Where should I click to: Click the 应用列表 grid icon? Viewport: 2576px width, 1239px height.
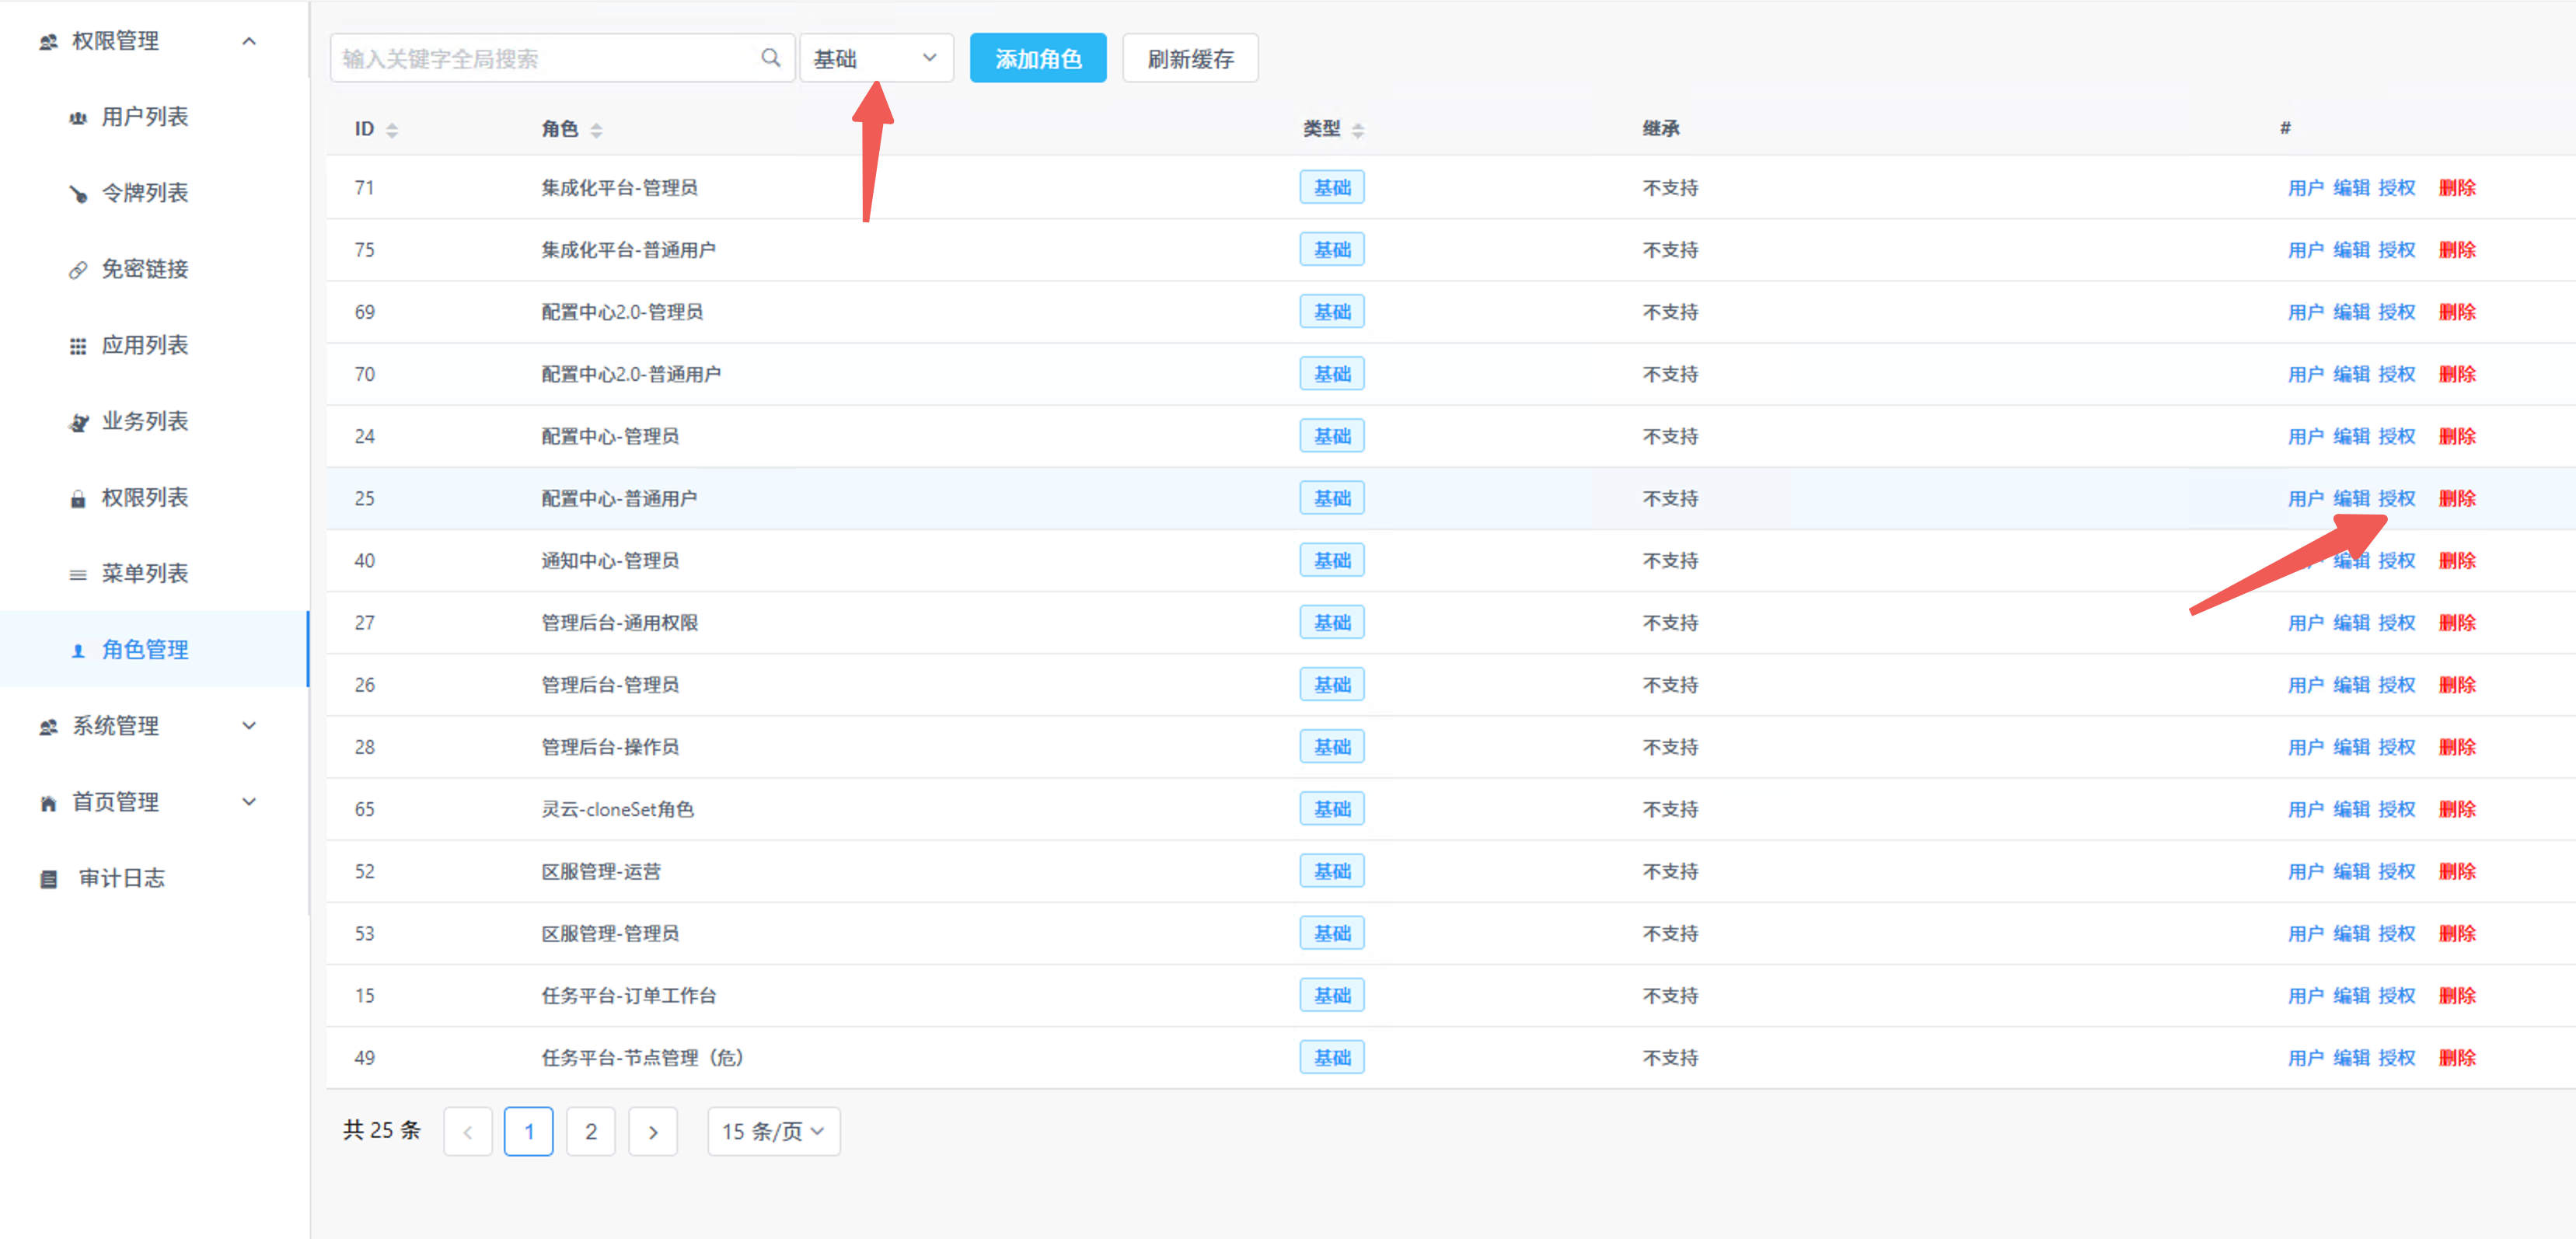pyautogui.click(x=78, y=346)
